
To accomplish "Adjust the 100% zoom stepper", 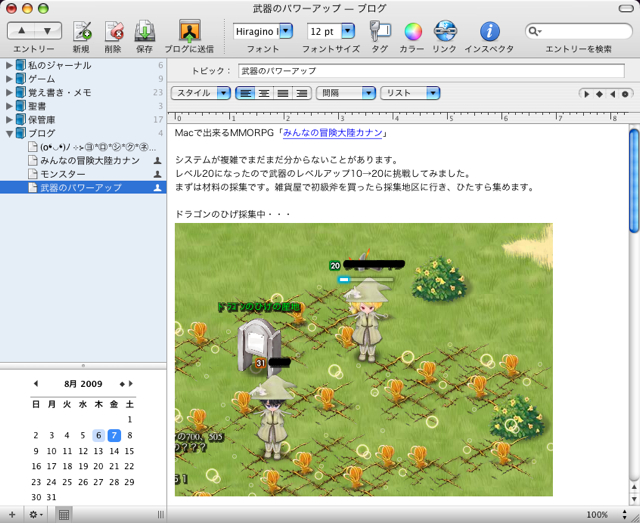I will (x=624, y=514).
